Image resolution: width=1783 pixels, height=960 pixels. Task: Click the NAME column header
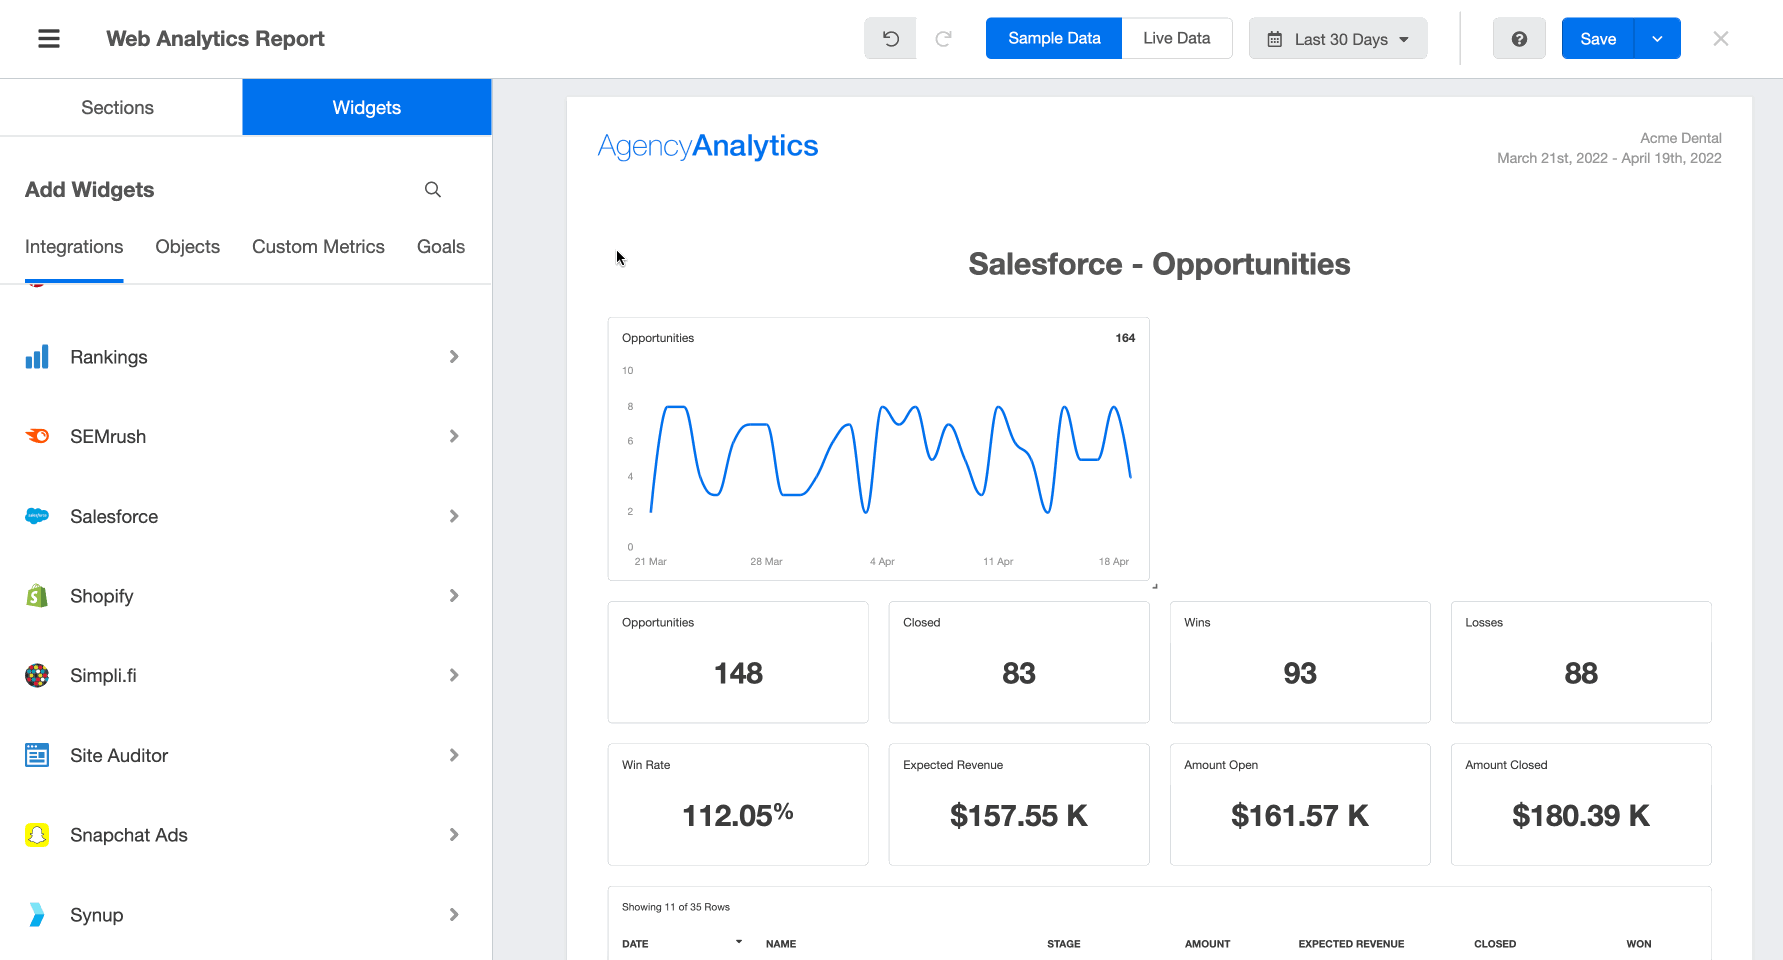[x=781, y=944]
